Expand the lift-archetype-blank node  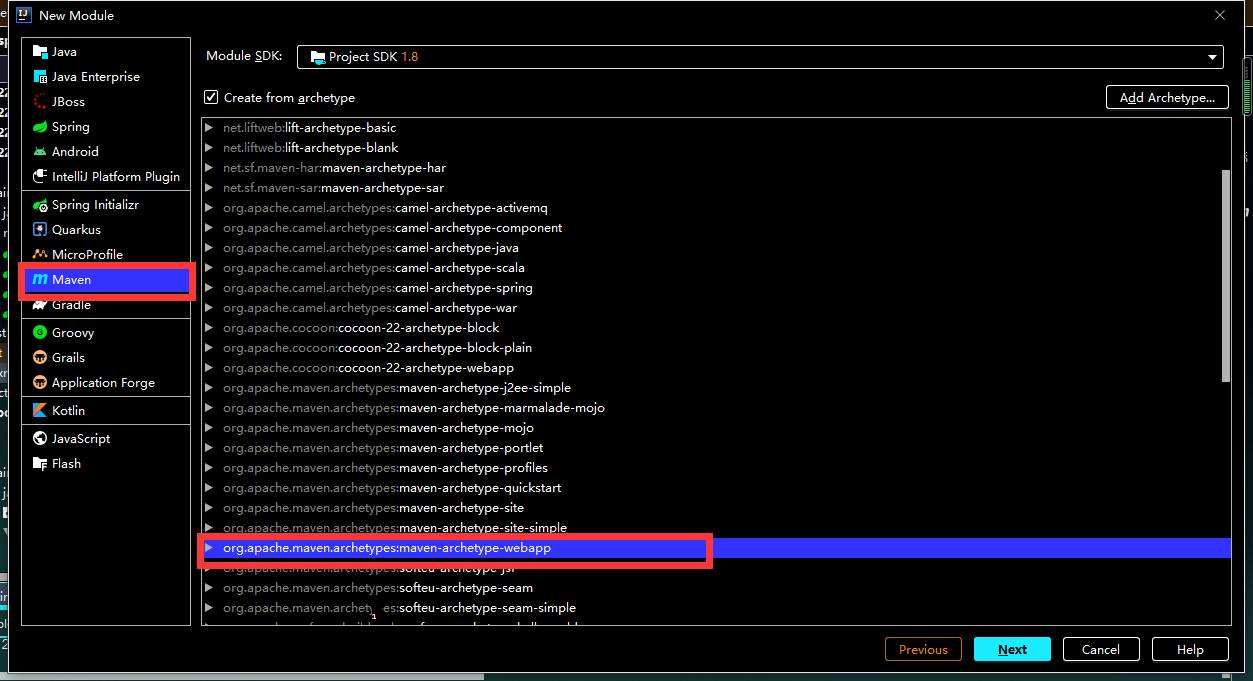click(x=209, y=148)
